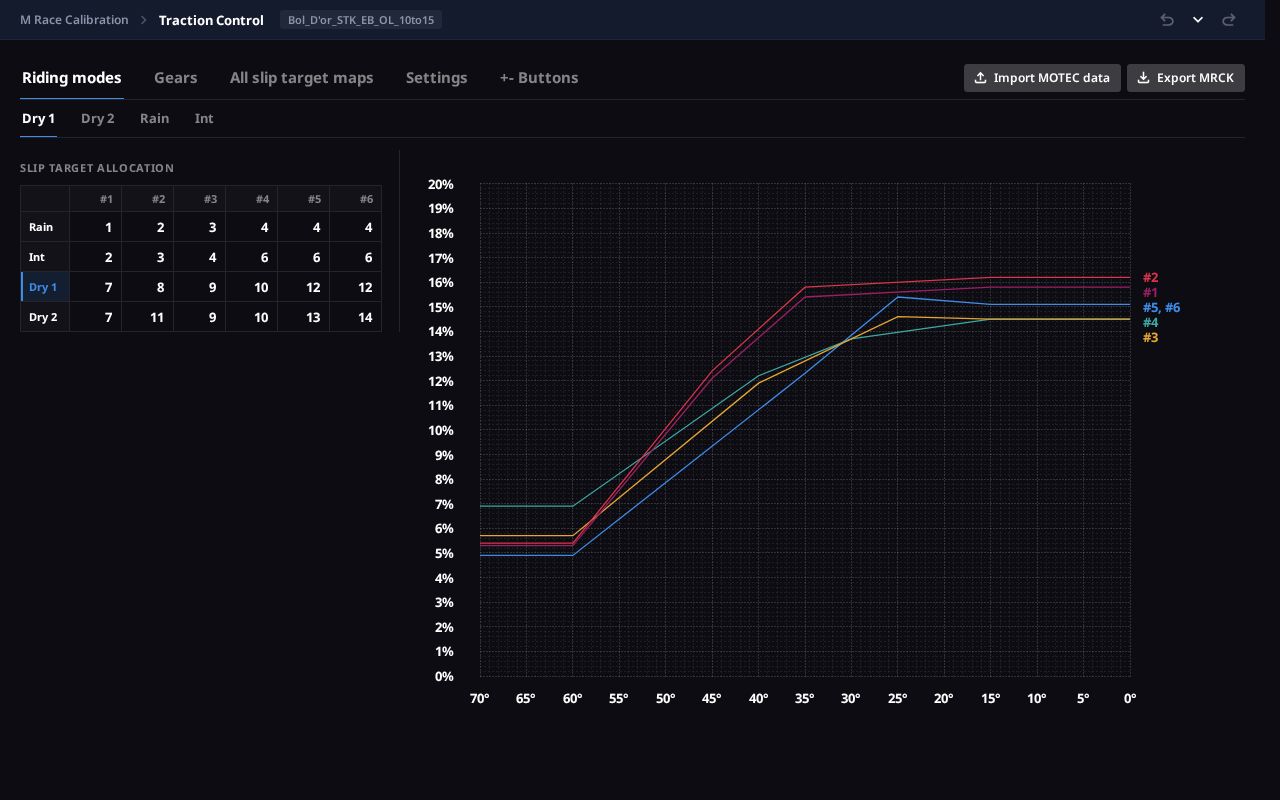The width and height of the screenshot is (1280, 800).
Task: Open the +- Buttons tab
Action: coord(539,78)
